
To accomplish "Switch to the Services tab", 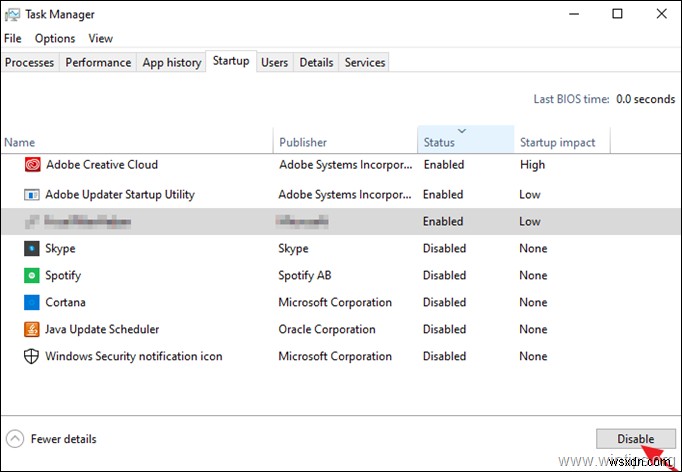I will point(365,63).
